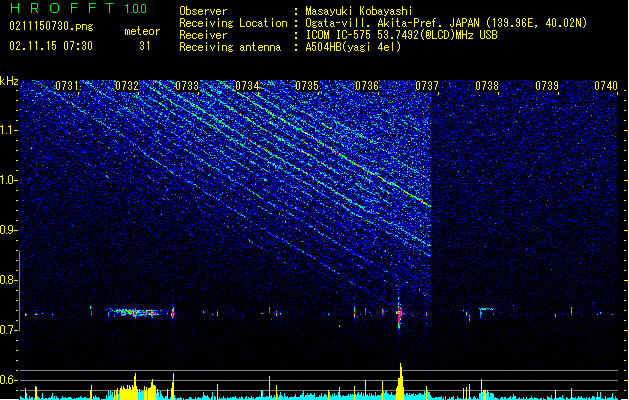Click the HROFFT program title text

click(x=62, y=8)
